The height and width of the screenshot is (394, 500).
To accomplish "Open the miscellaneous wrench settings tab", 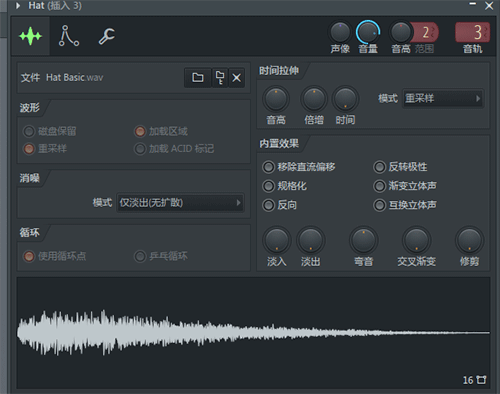I will tap(107, 36).
